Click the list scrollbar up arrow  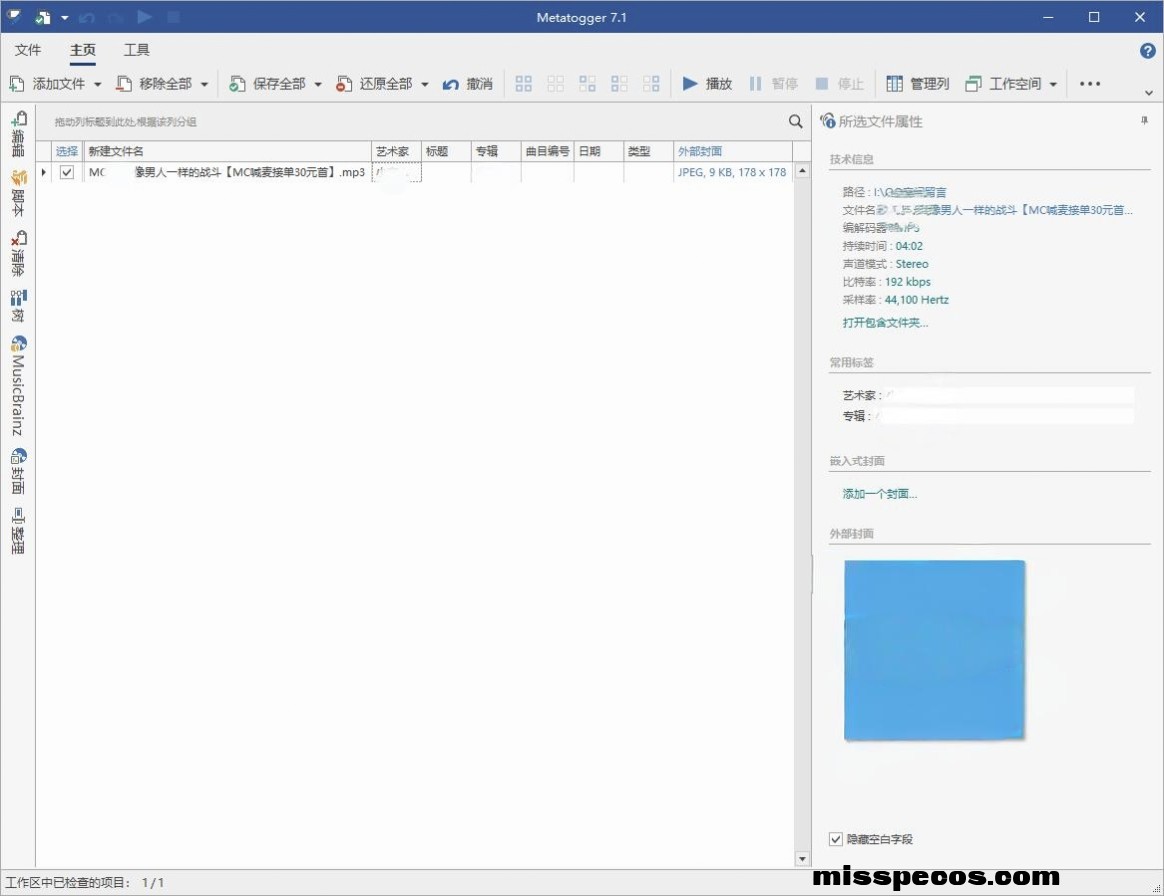coord(802,171)
